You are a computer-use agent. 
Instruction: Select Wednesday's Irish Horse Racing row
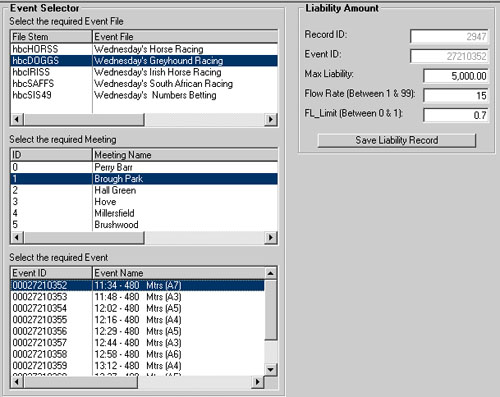pyautogui.click(x=144, y=72)
